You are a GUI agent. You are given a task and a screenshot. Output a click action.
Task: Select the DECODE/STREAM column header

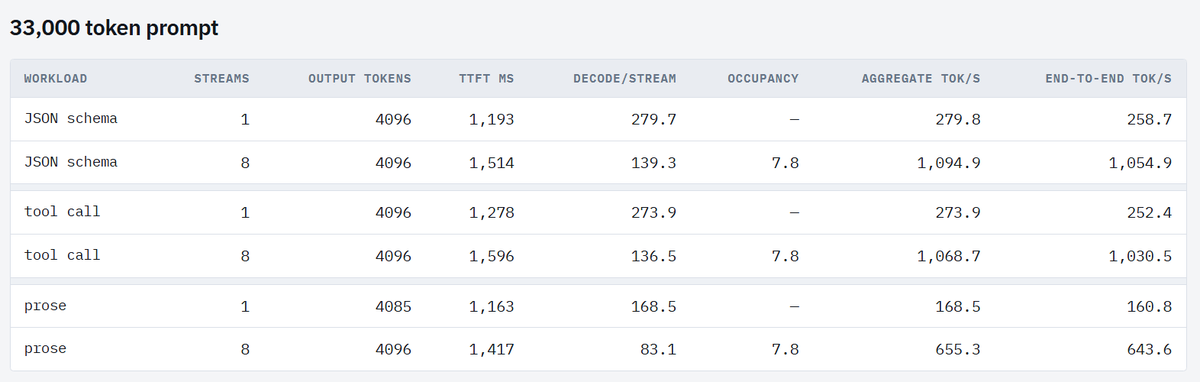click(x=625, y=78)
